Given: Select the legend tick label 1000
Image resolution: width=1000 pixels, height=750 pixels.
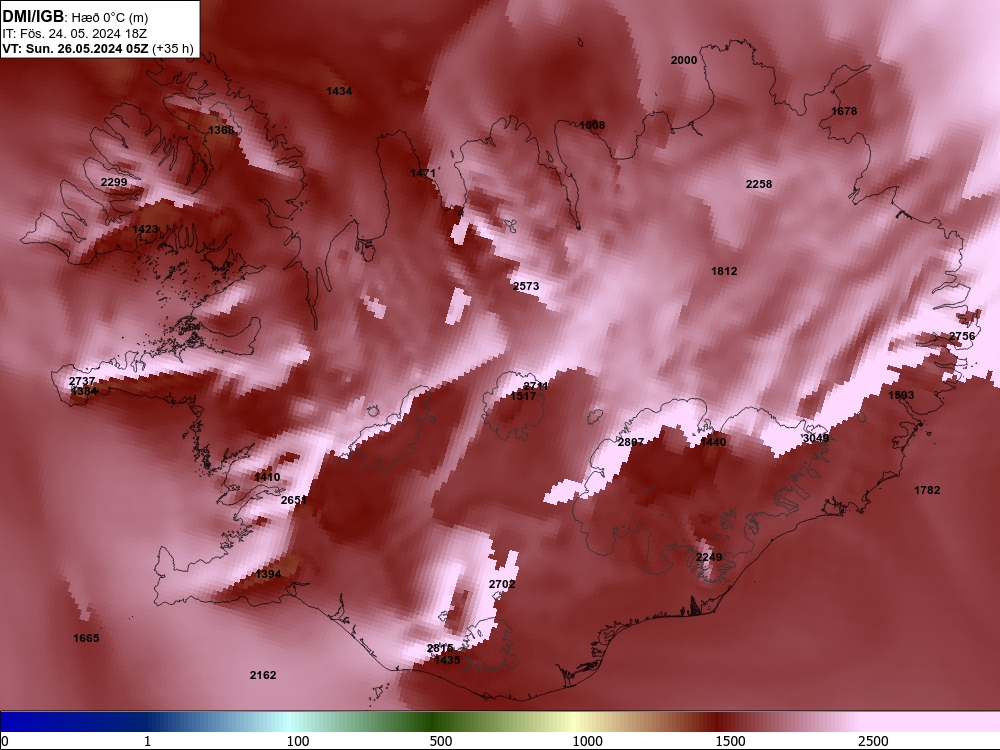Looking at the screenshot, I should (x=587, y=740).
